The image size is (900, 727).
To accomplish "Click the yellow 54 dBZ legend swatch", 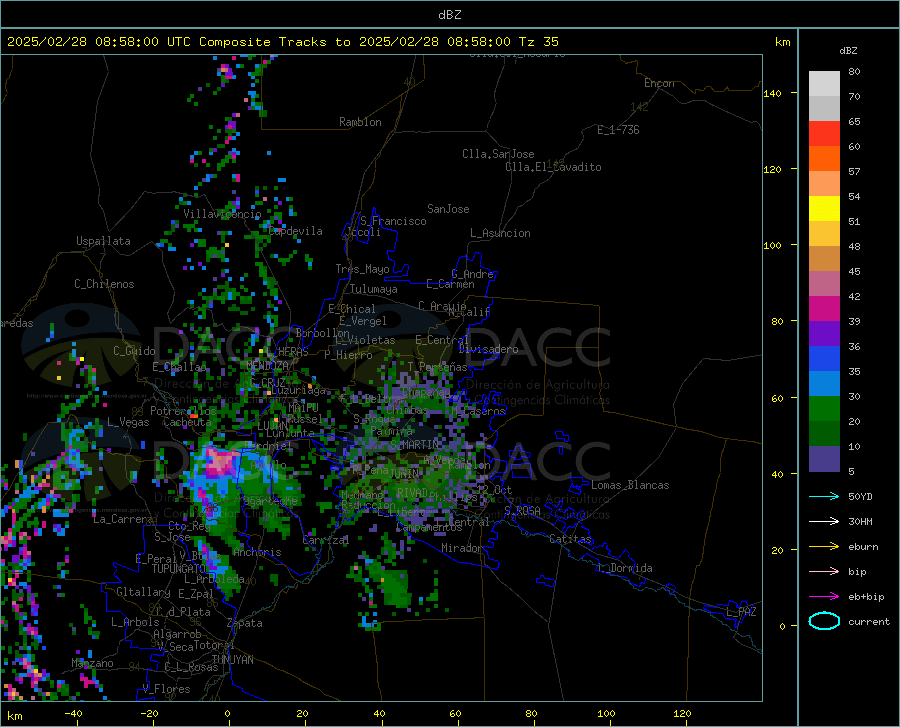I will [824, 208].
